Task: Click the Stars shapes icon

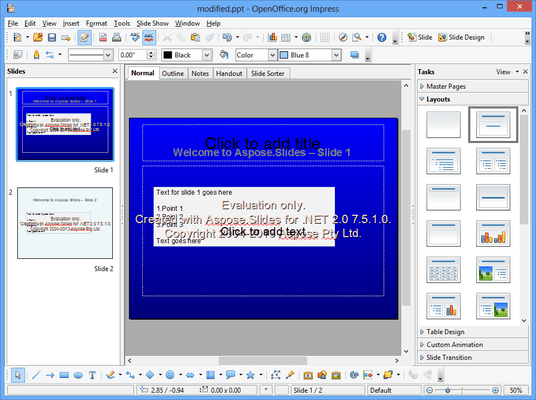Action: pyautogui.click(x=251, y=375)
